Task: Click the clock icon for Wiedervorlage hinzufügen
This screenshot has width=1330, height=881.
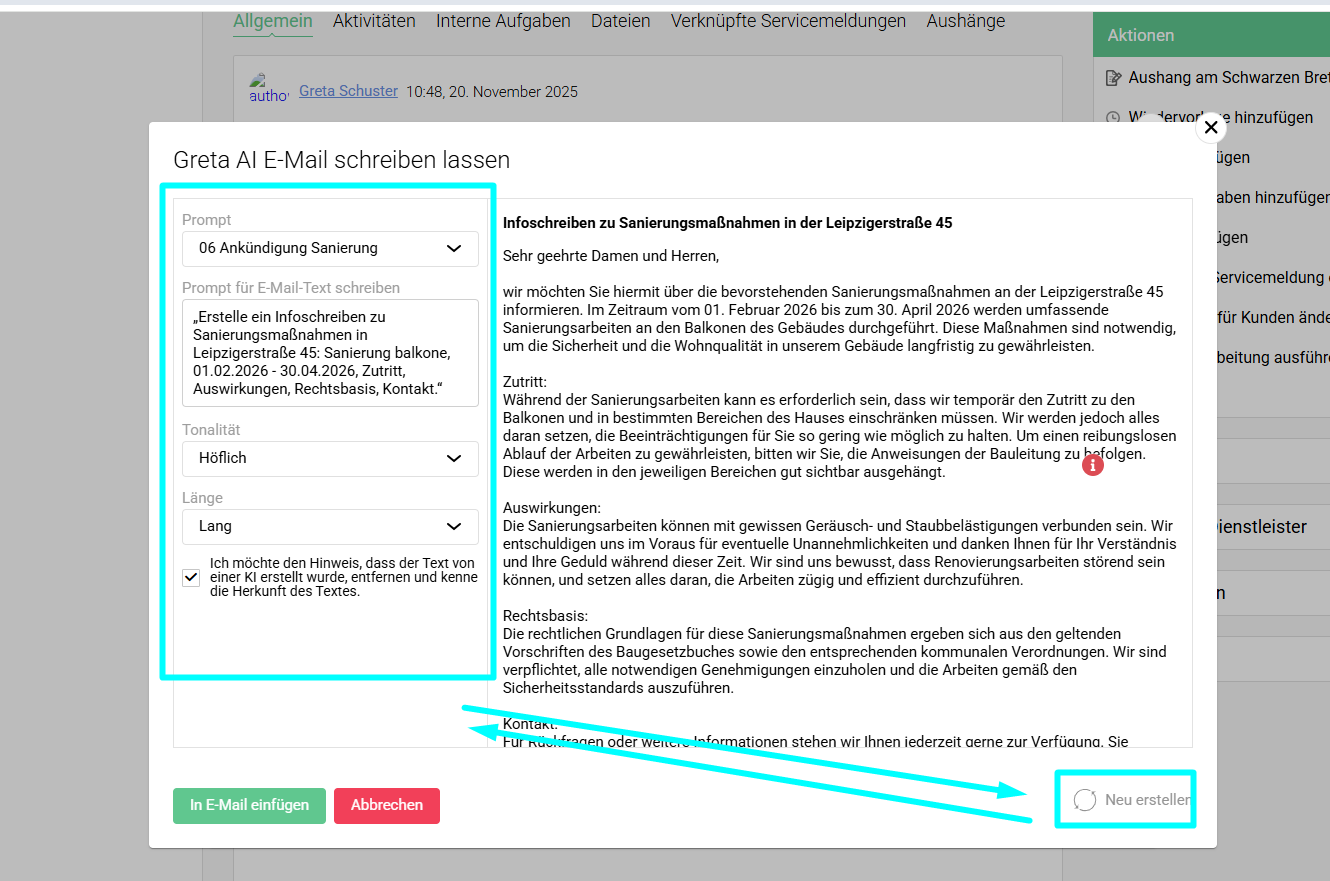Action: (x=1114, y=118)
